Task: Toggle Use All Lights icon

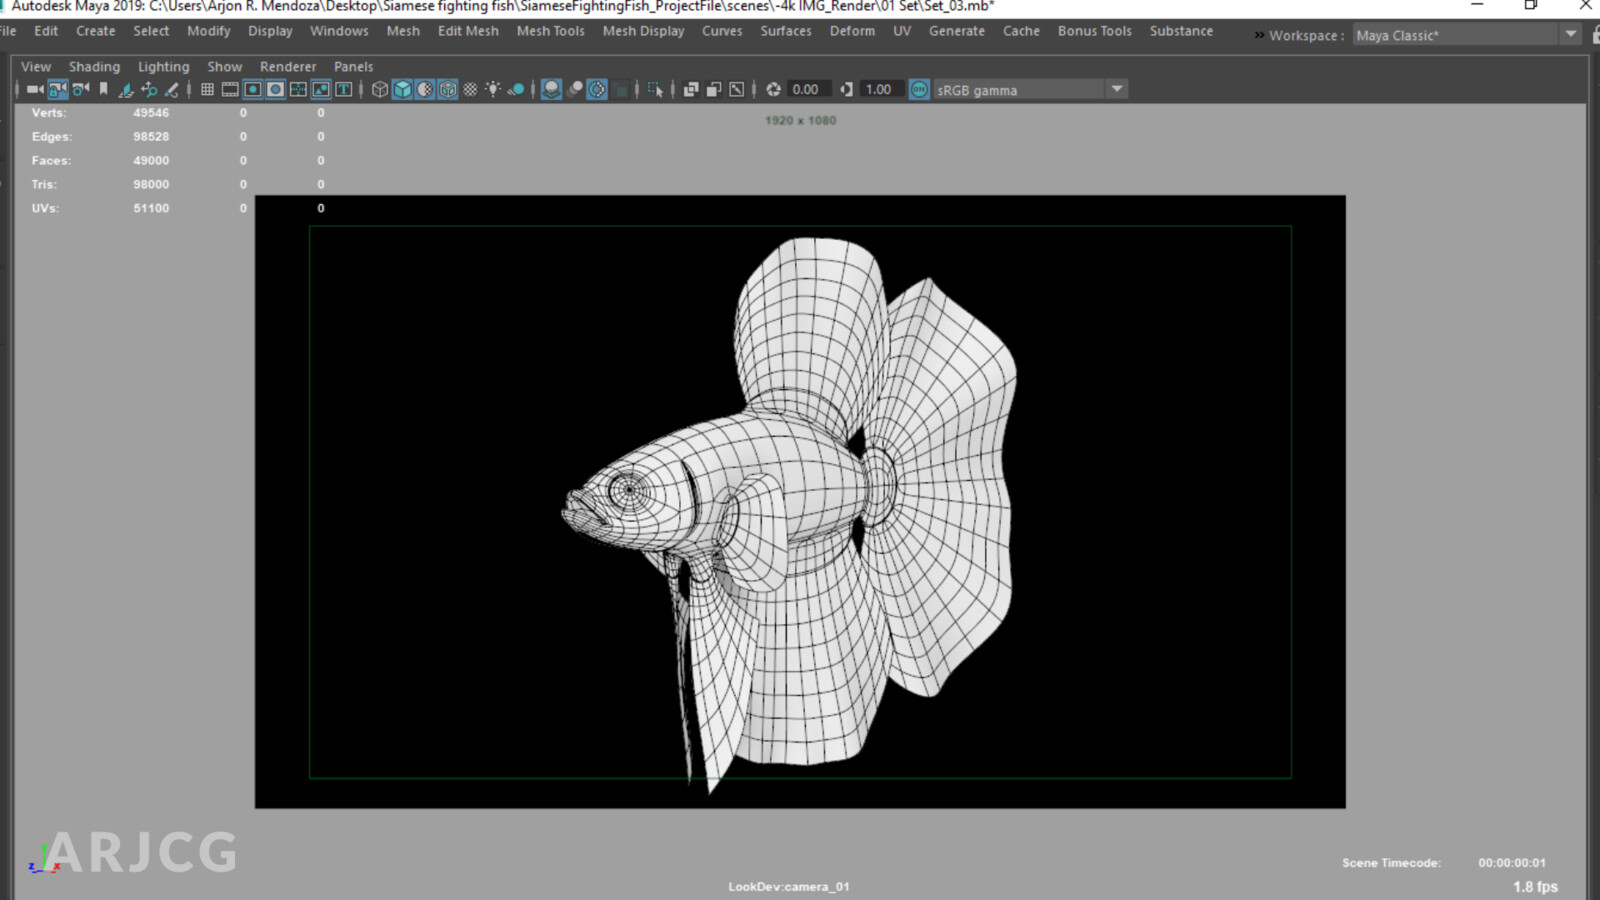Action: coord(493,89)
